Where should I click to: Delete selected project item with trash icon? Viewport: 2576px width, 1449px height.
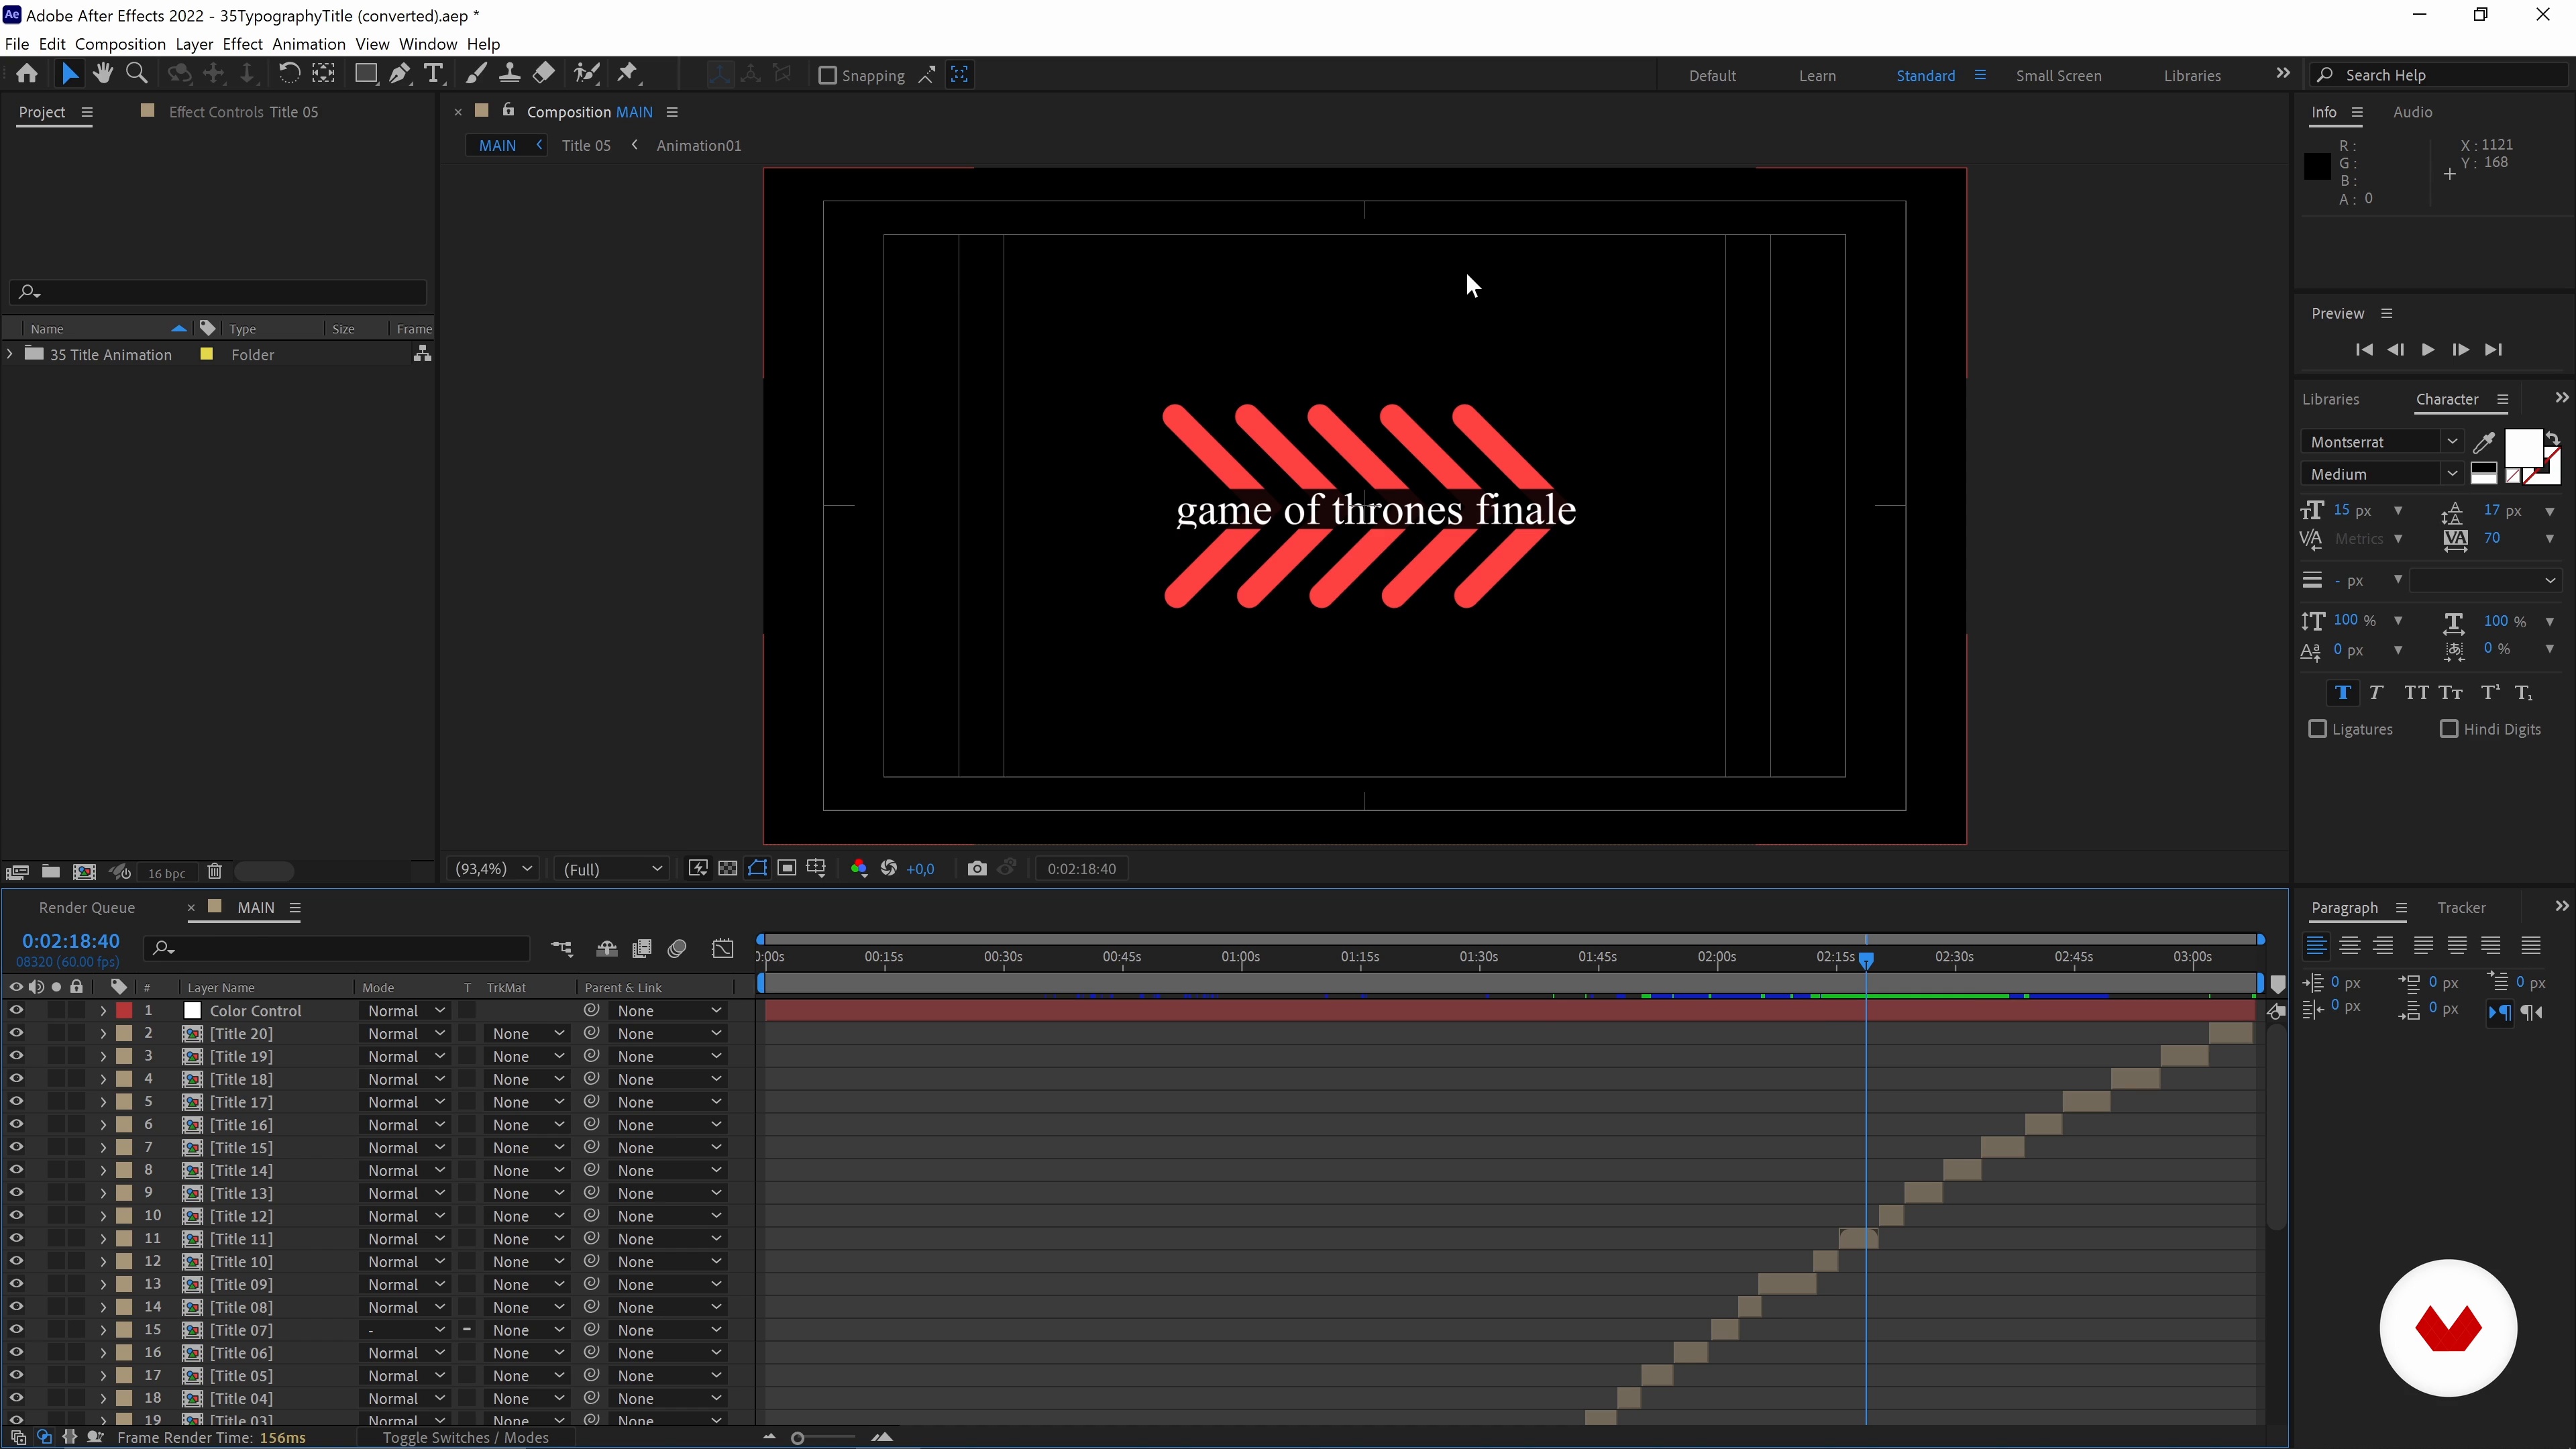click(x=214, y=872)
